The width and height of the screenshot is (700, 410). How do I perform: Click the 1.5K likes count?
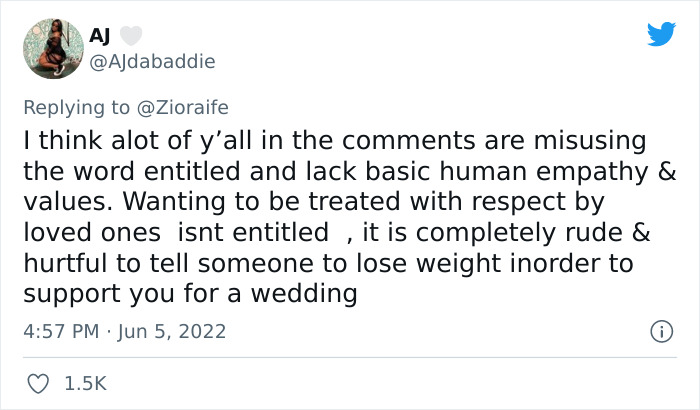click(85, 383)
